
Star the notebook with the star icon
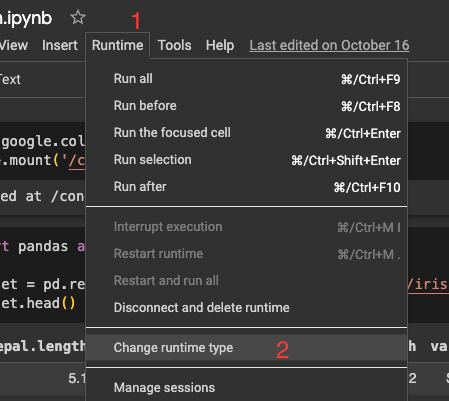point(78,17)
